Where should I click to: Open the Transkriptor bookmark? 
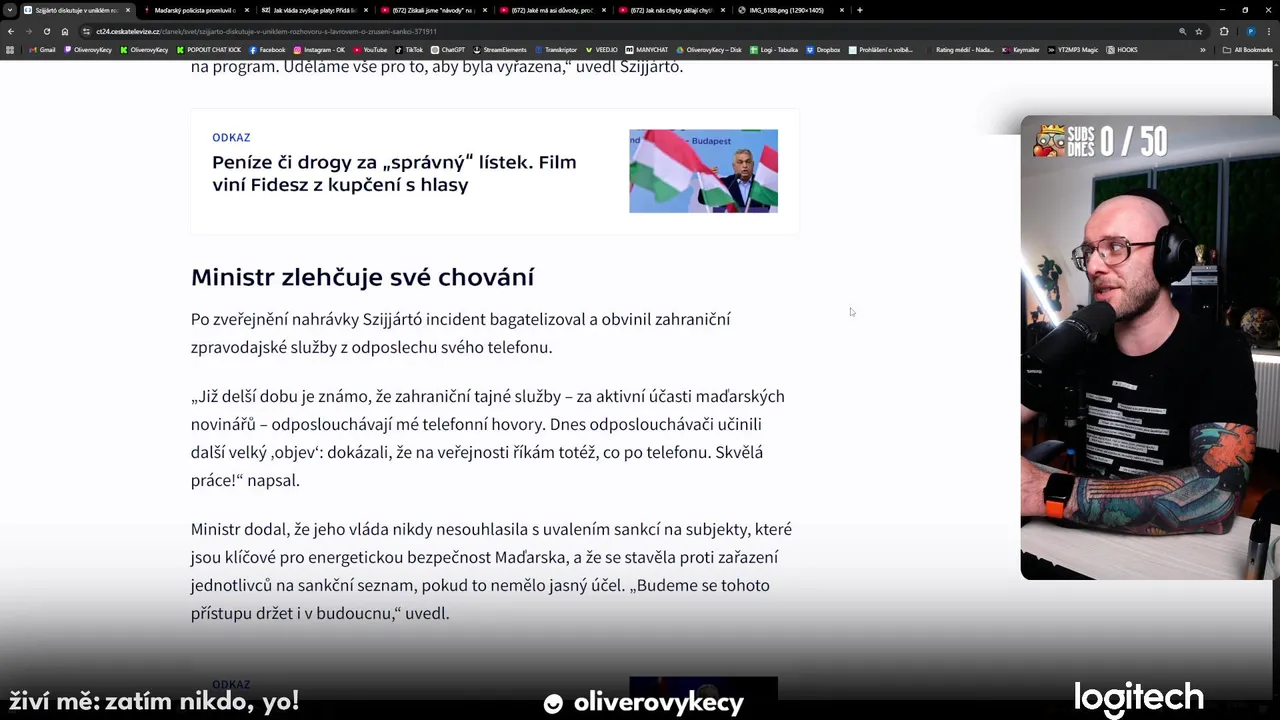(556, 49)
